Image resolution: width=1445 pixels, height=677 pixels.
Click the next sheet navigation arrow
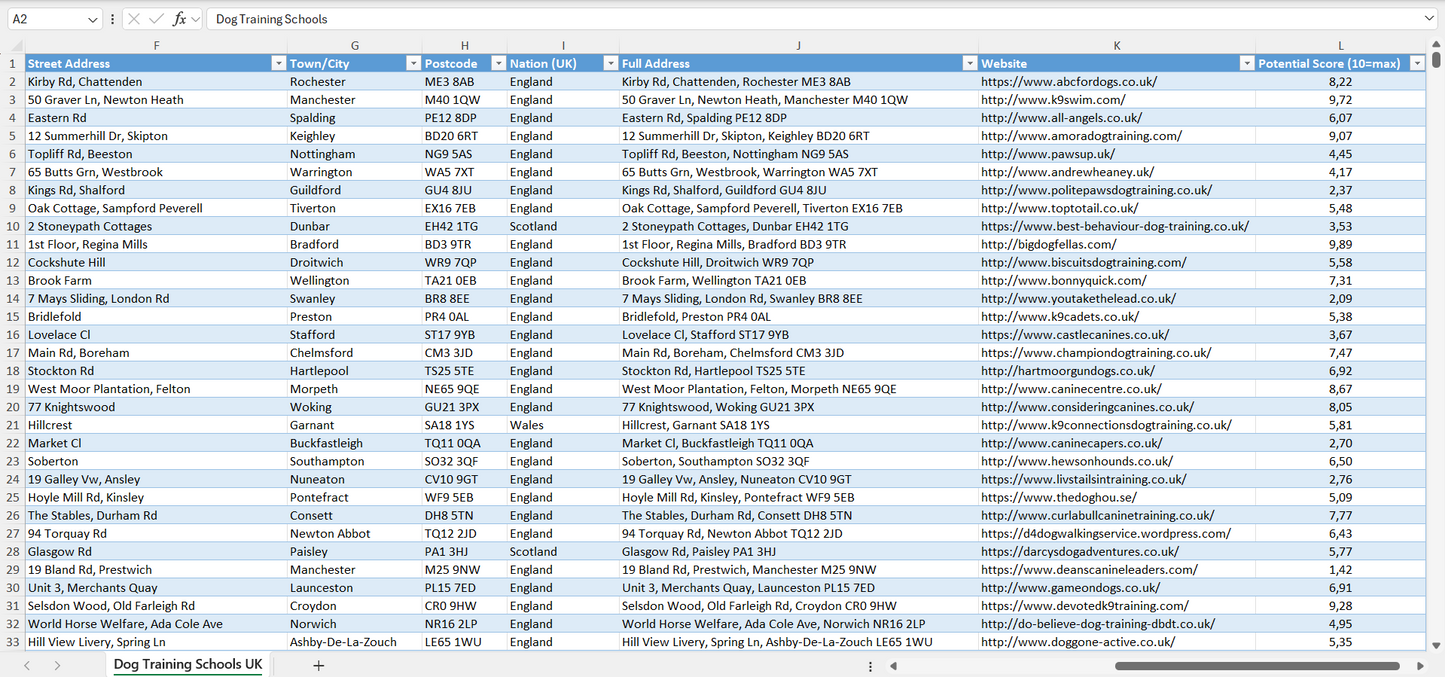[57, 665]
